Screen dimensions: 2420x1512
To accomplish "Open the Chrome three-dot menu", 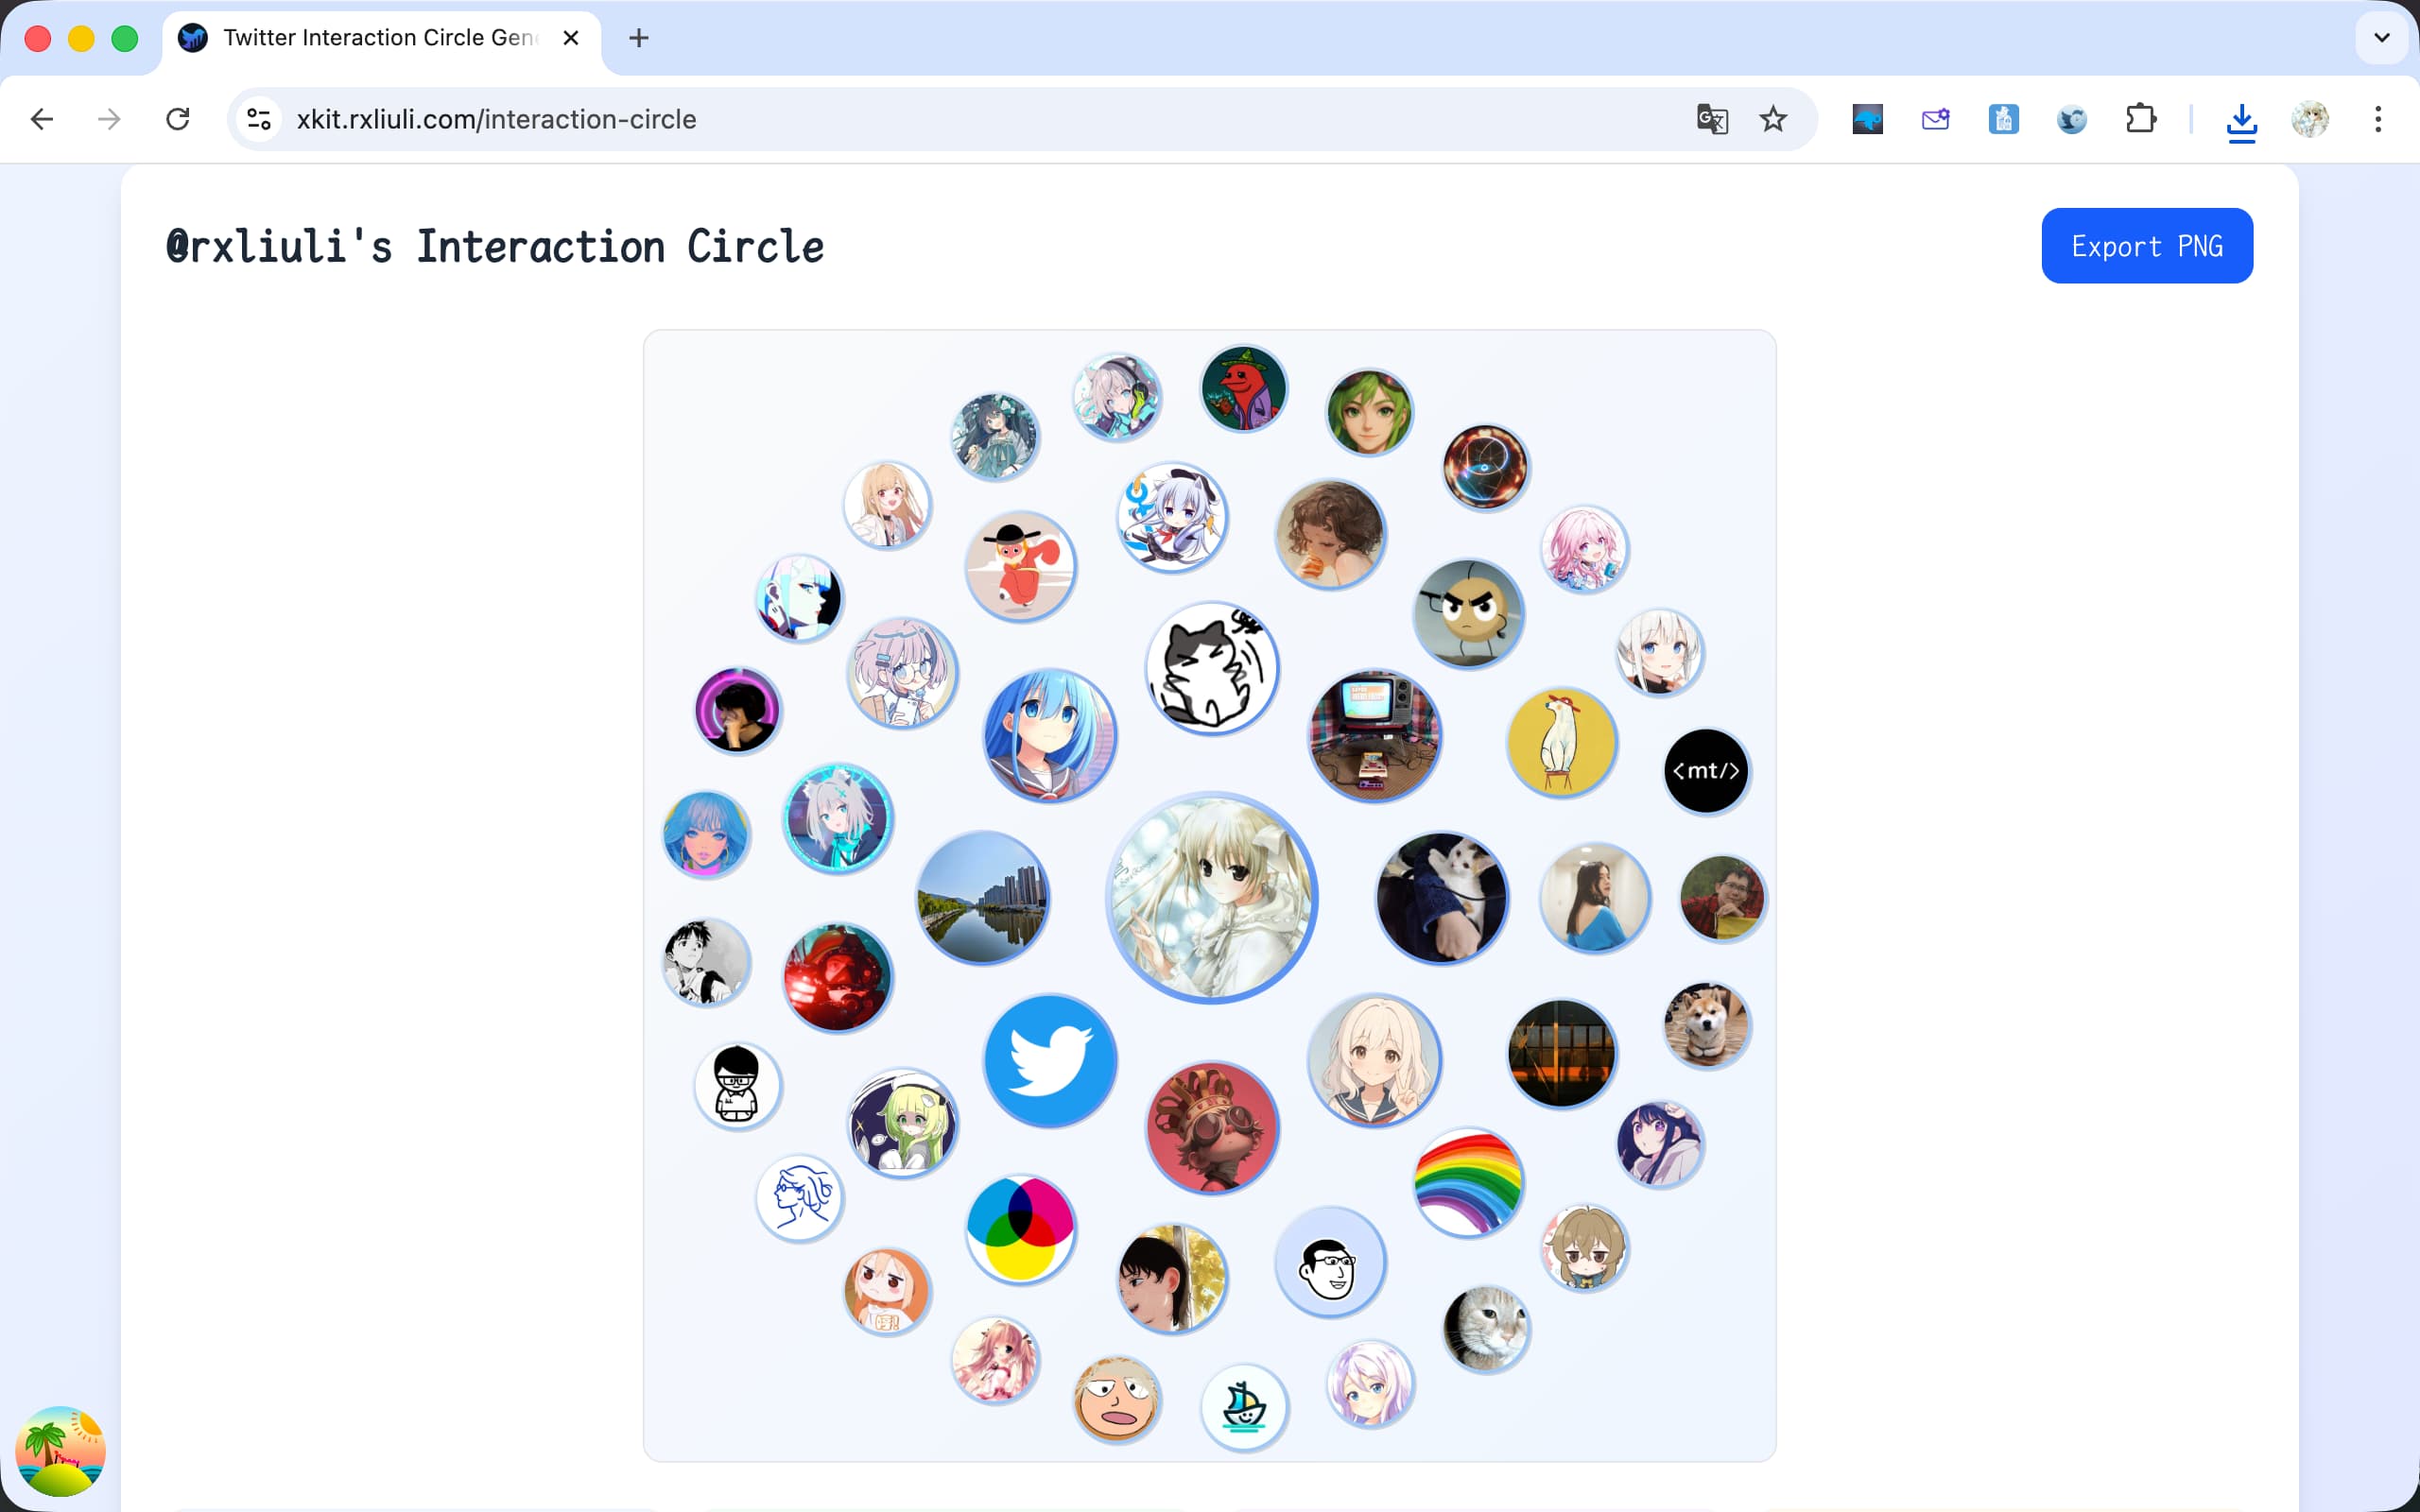I will (x=2377, y=119).
